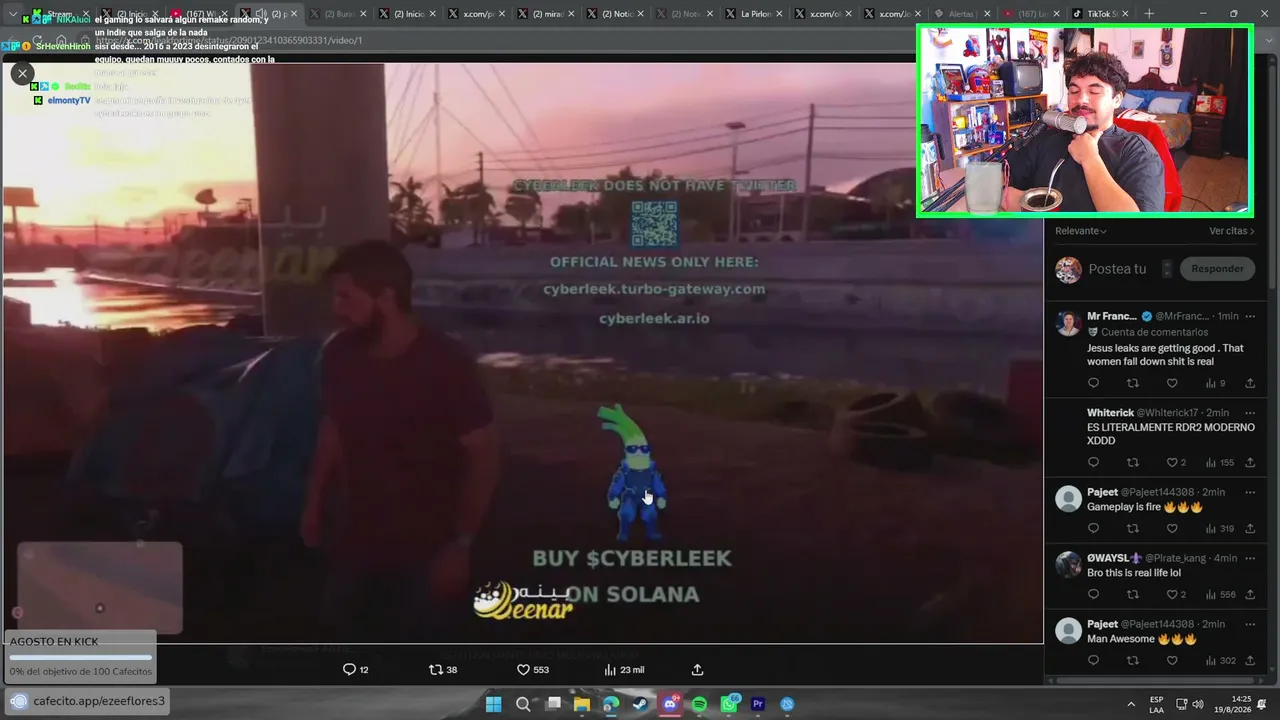
Task: Open Spotify from the taskbar
Action: tap(699, 704)
